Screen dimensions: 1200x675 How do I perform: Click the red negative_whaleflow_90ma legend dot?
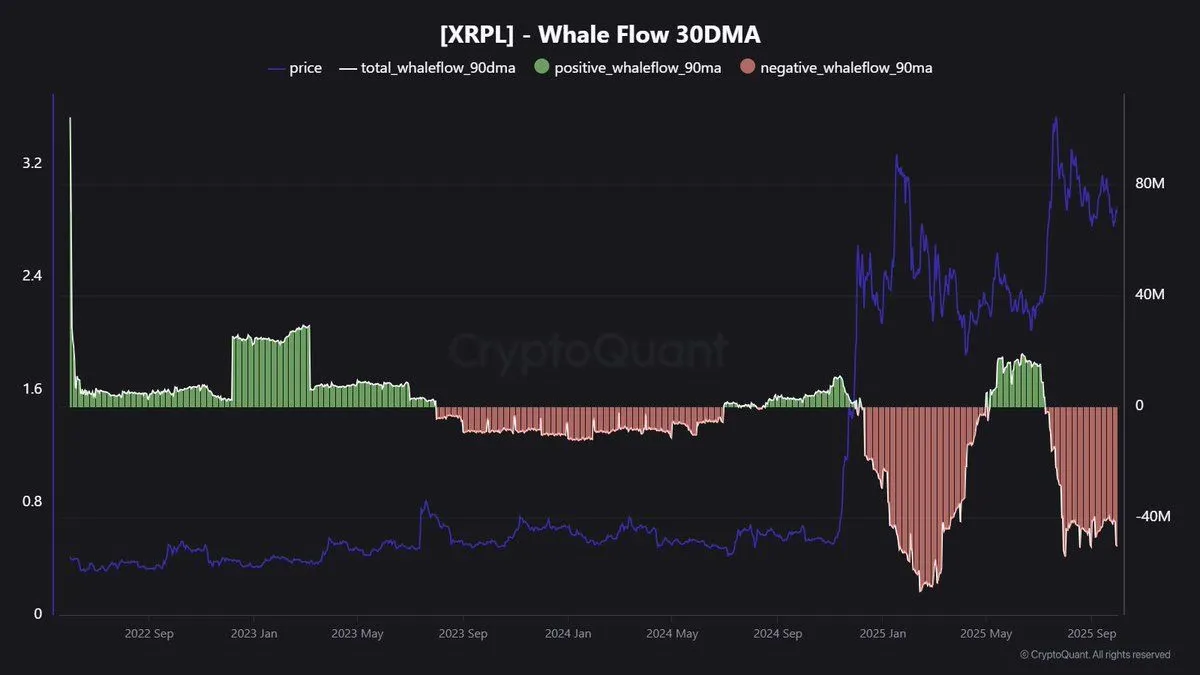pos(747,68)
